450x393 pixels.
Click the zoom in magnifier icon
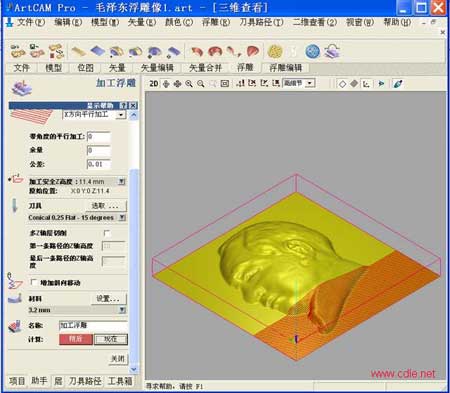point(189,83)
